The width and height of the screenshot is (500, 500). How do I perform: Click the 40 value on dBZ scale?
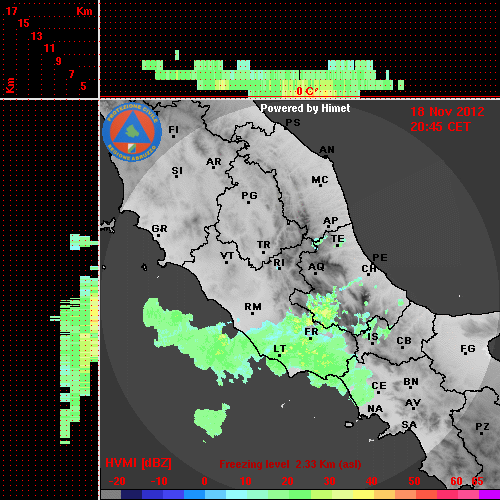pyautogui.click(x=372, y=481)
